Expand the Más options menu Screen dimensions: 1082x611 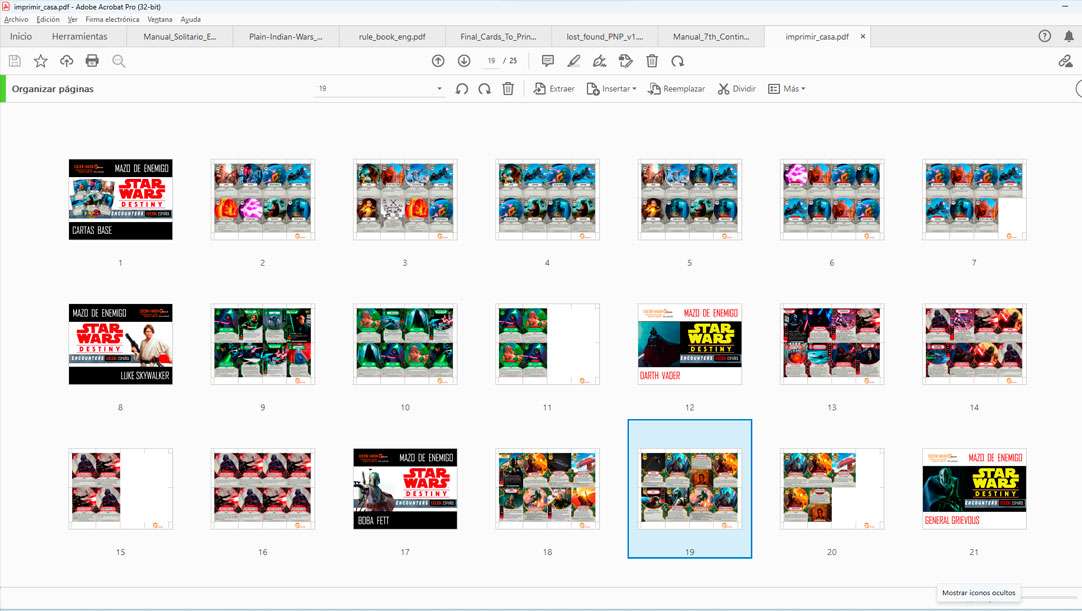(x=786, y=89)
